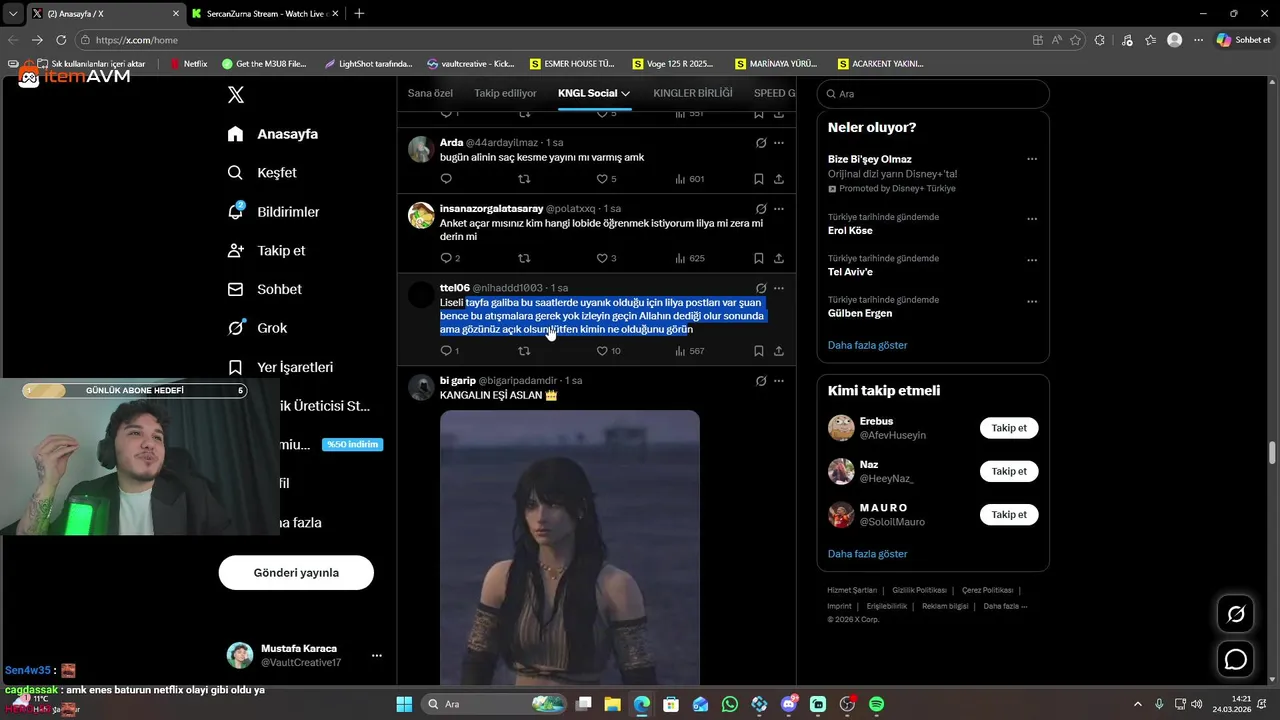Open more options on ttel06's post

[x=779, y=288]
